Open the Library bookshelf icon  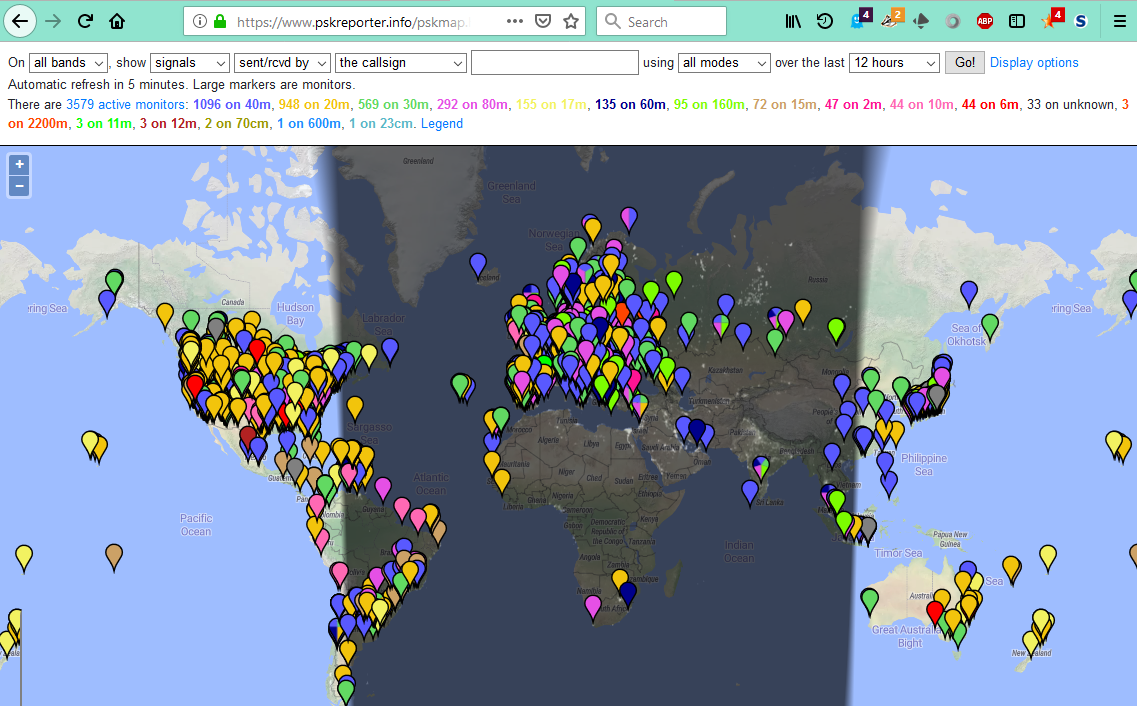pyautogui.click(x=793, y=21)
